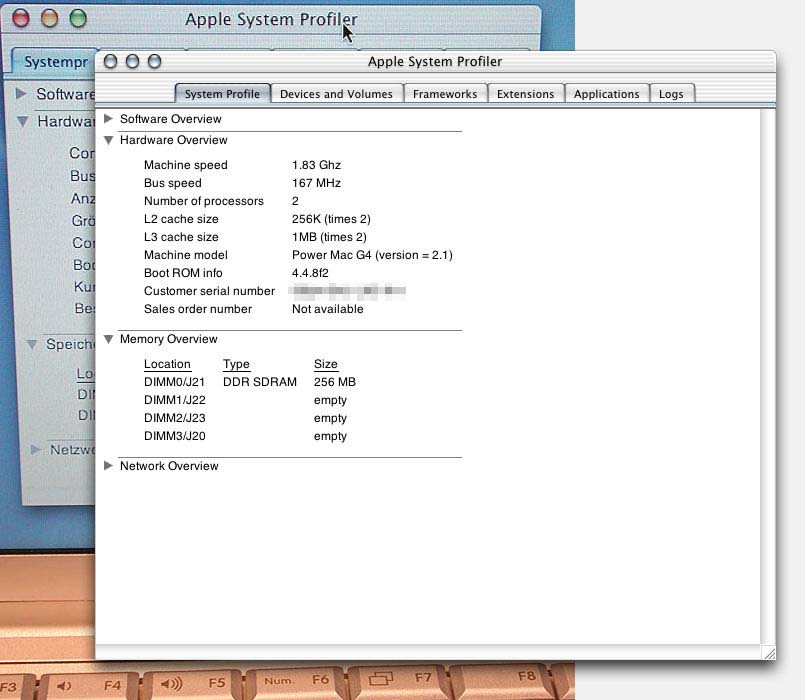Click the Machine speed value 1.83 Ghz
Viewport: 805px width, 700px height.
316,165
